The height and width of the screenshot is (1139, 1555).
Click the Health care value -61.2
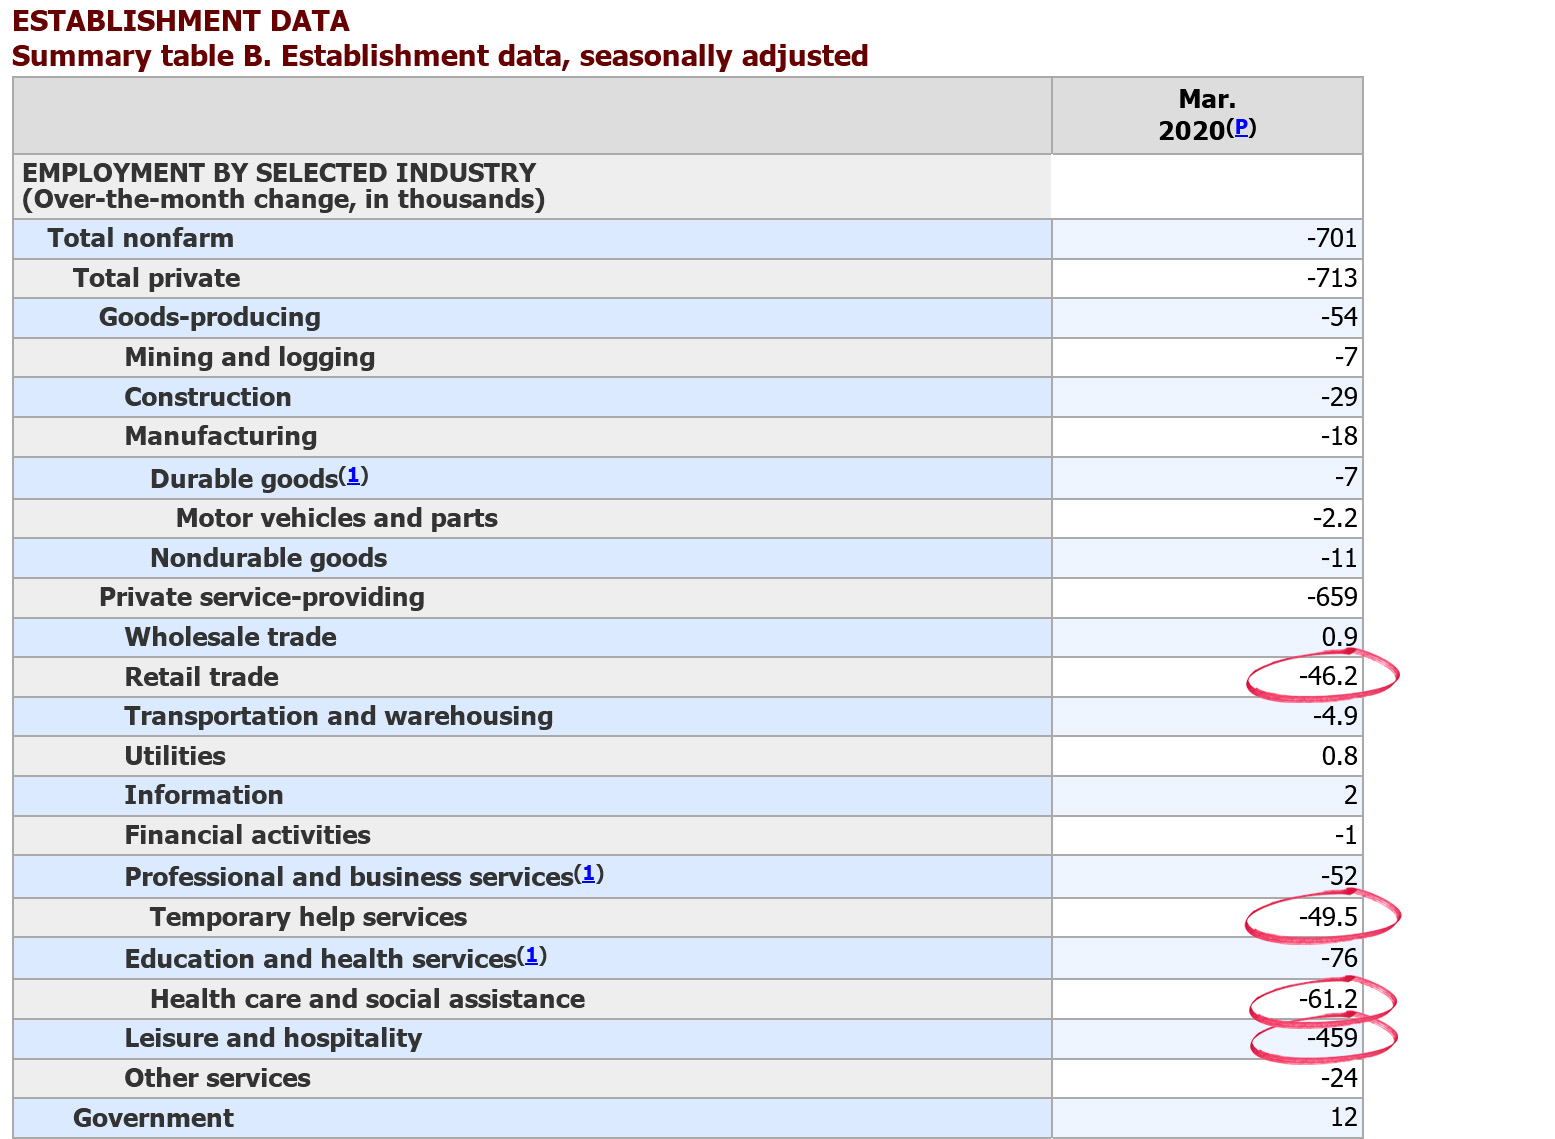(1328, 999)
